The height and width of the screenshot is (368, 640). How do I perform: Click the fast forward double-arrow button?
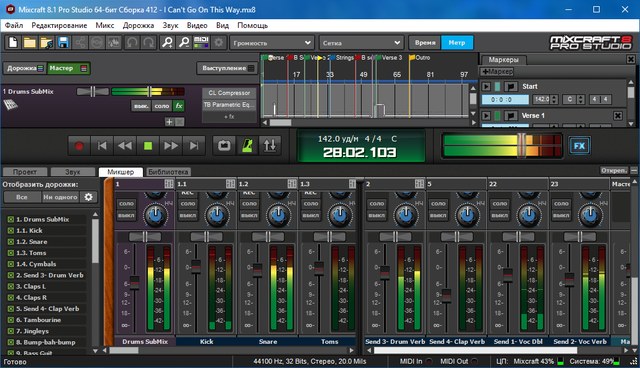pos(171,146)
